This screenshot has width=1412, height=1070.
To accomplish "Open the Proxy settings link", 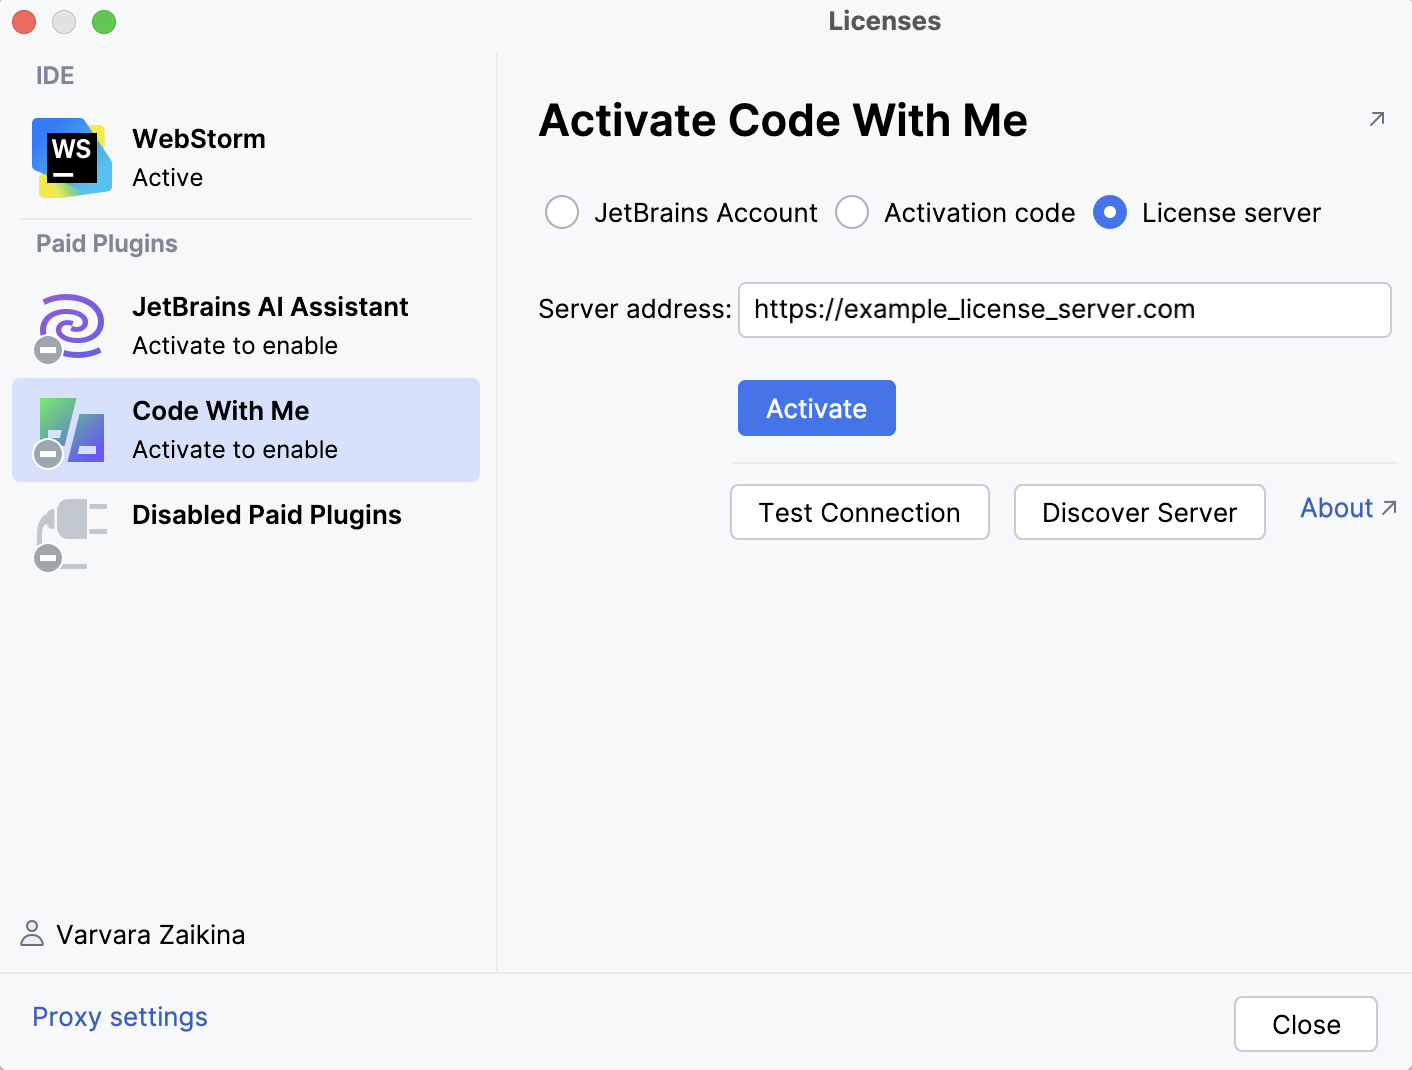I will tap(120, 1017).
